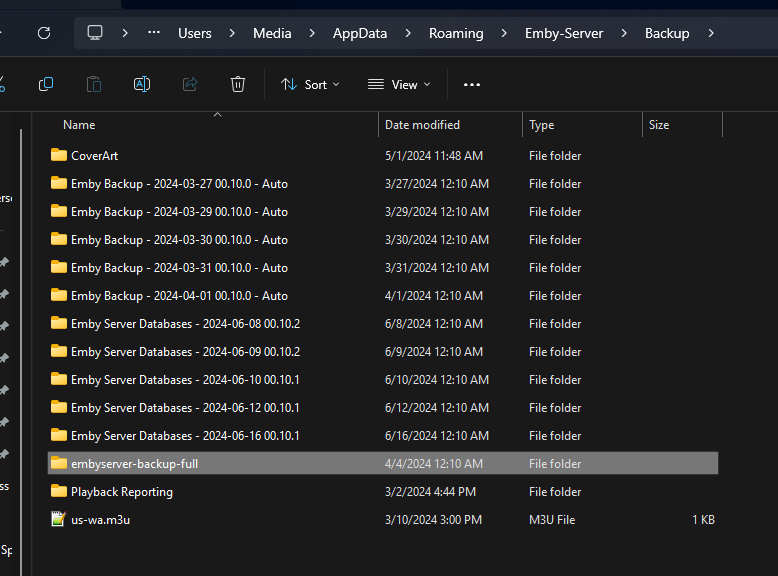Show hidden breadcrumb path via ellipsis
Image resolution: width=778 pixels, height=576 pixels.
[153, 33]
